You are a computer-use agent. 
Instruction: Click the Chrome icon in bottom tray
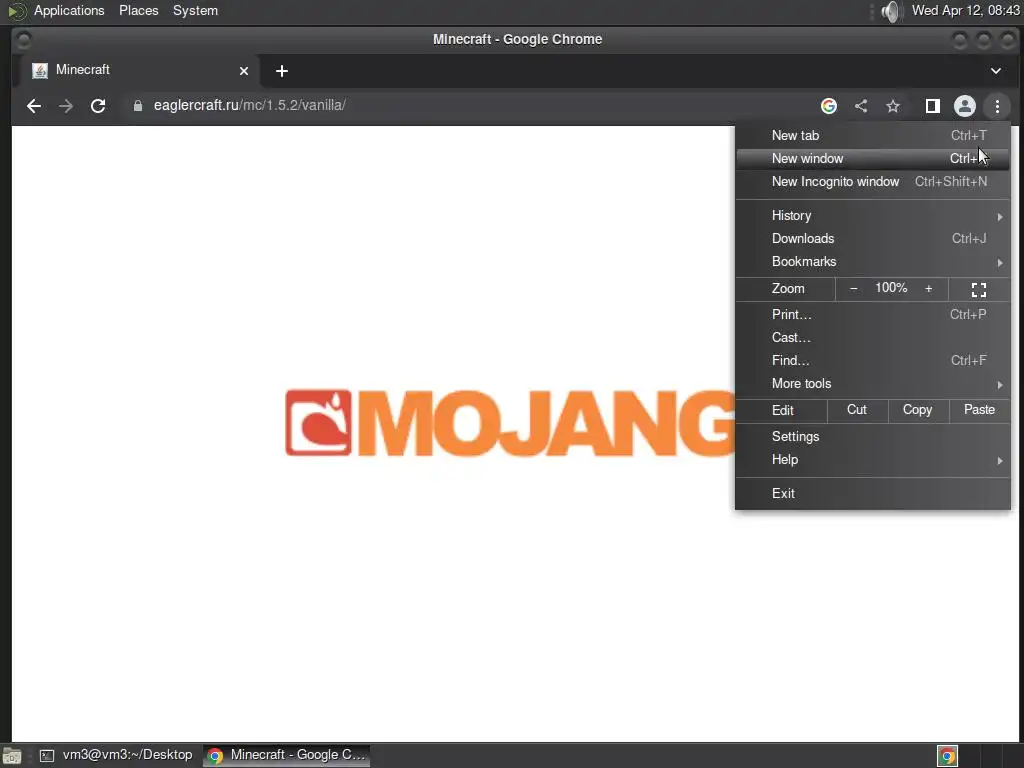coord(947,756)
